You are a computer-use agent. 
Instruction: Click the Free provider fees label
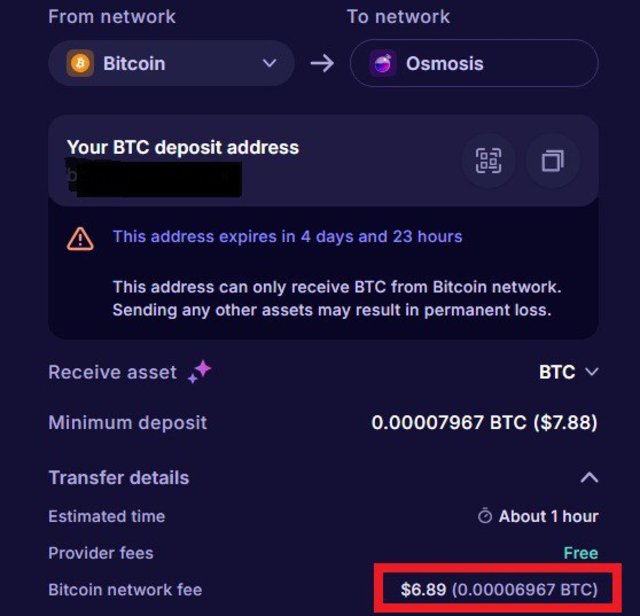tap(581, 553)
